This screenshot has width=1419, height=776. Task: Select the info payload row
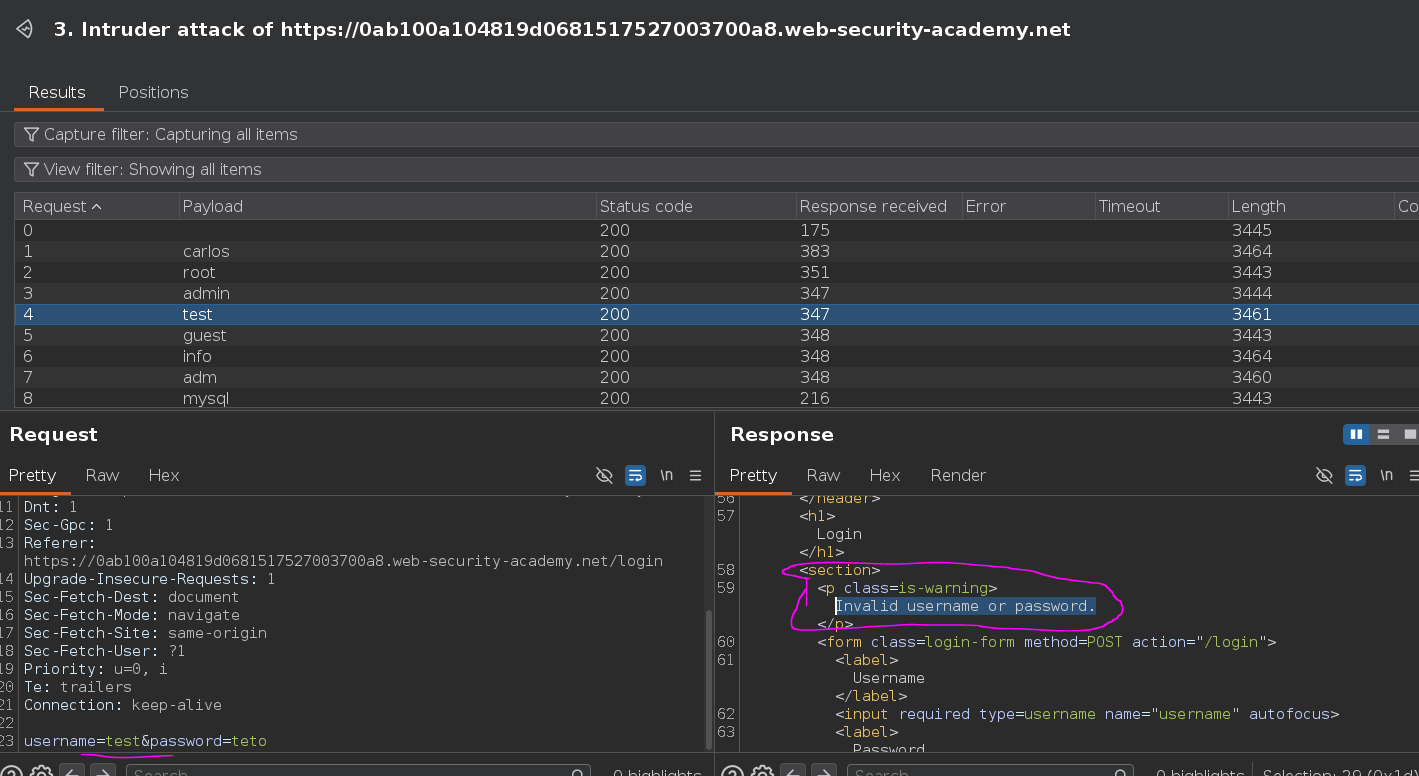[x=716, y=356]
